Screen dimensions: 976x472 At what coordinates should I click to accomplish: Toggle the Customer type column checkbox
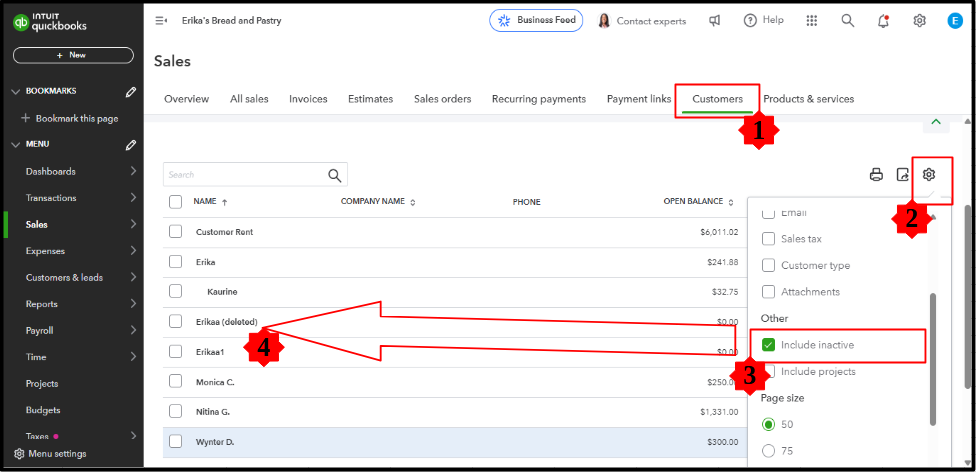769,266
